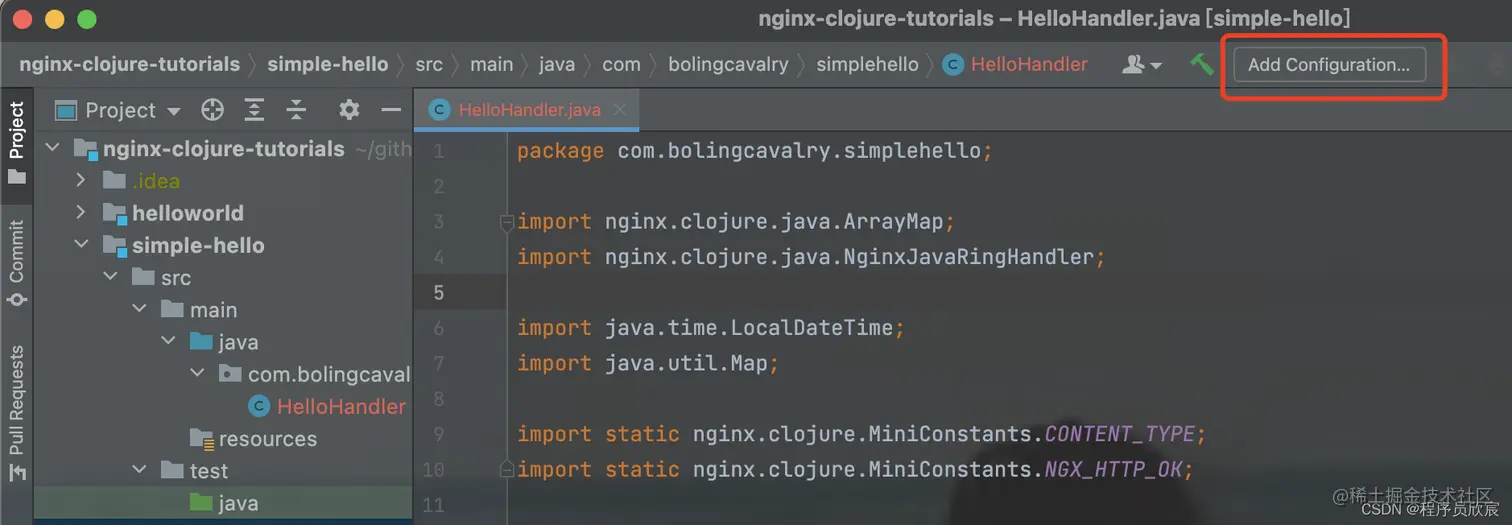The width and height of the screenshot is (1512, 525).
Task: Fold imports using line 3 gutter marker
Action: click(507, 222)
